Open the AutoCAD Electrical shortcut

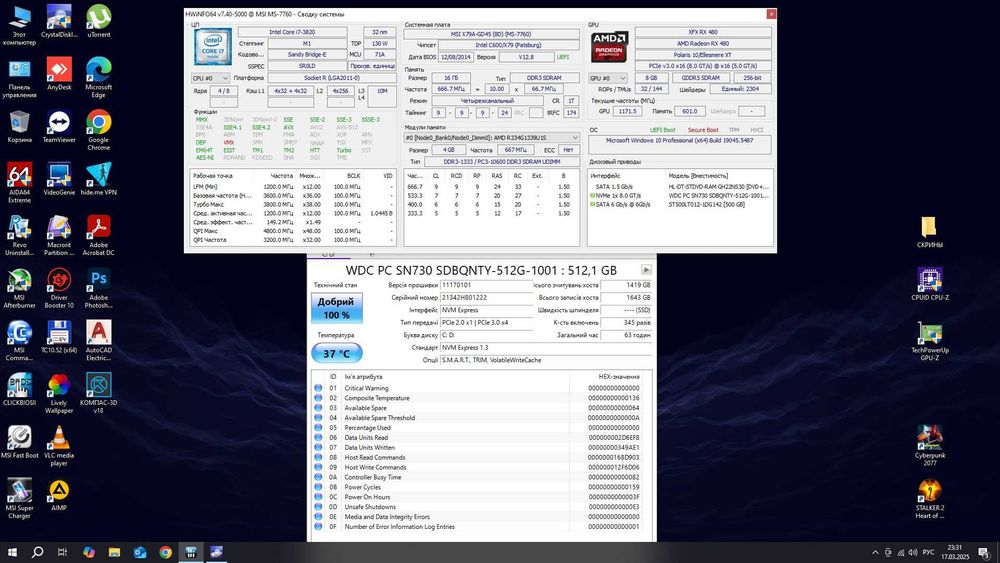[x=98, y=340]
